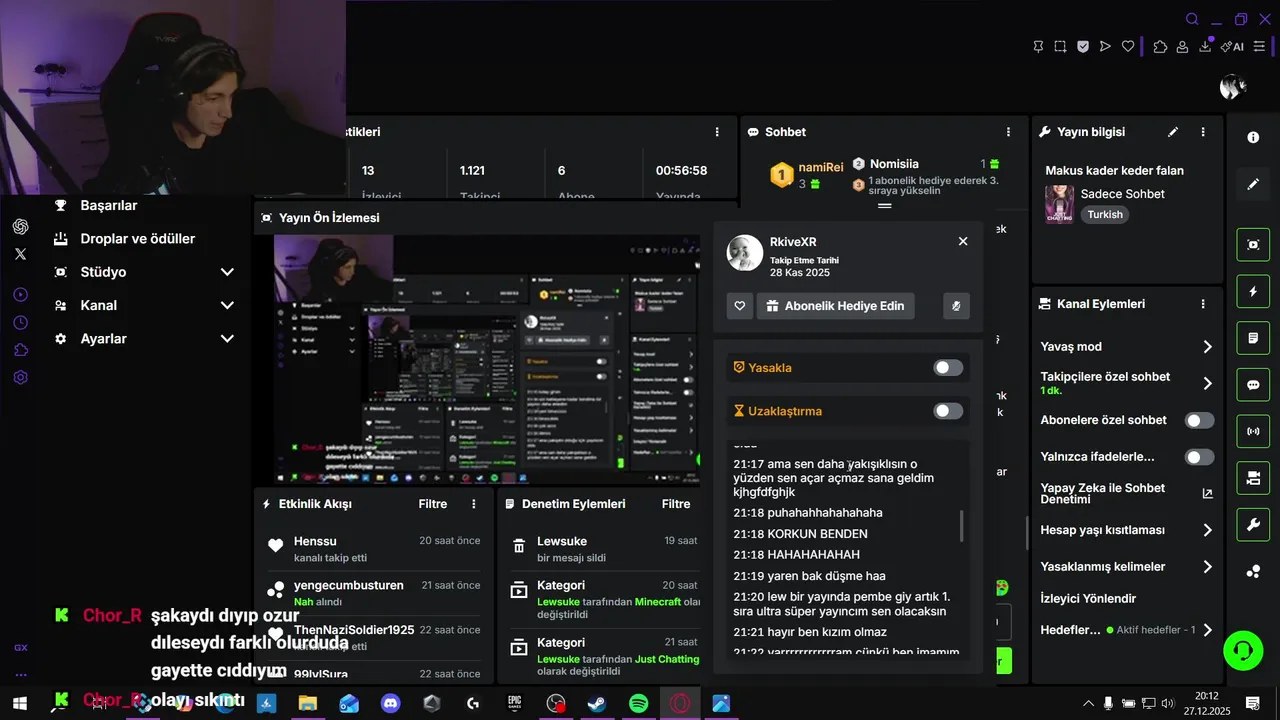The image size is (1280, 720).
Task: Open Filtre in Denetim Eylemleri panel
Action: pyautogui.click(x=676, y=504)
